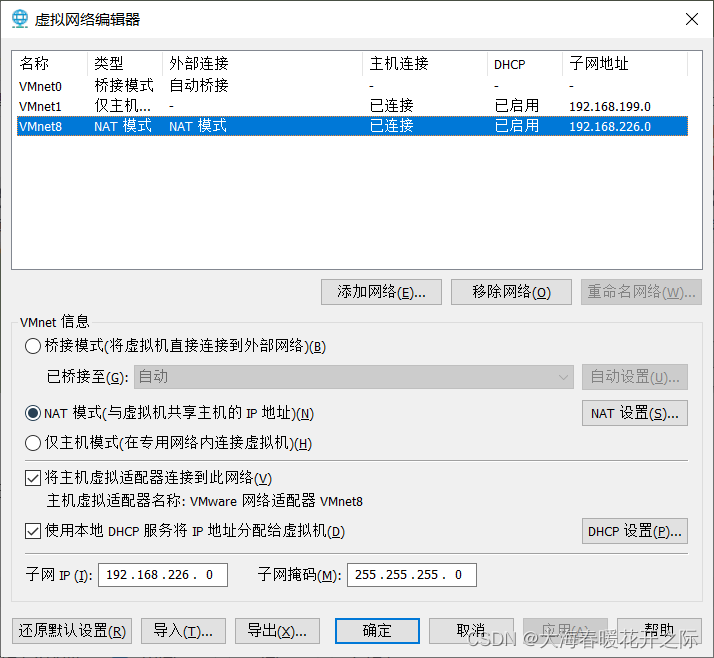Open the 已桥接至 dropdown

[353, 377]
